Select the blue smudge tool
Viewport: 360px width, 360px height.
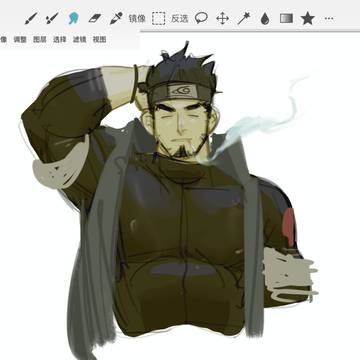click(x=72, y=18)
